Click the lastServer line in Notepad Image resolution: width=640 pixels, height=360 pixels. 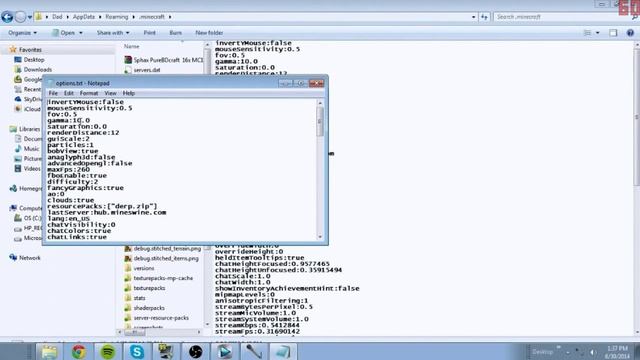coord(107,213)
